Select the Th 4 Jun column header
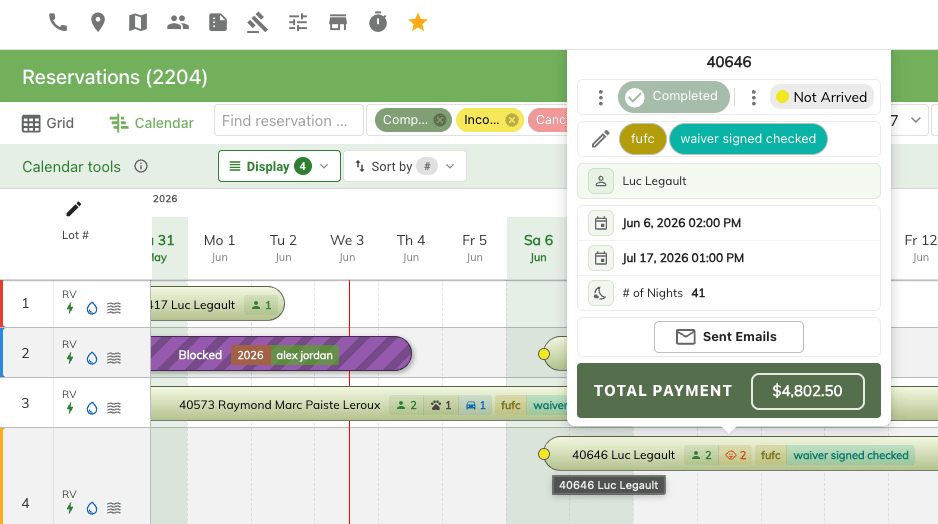This screenshot has width=938, height=524. 411,248
